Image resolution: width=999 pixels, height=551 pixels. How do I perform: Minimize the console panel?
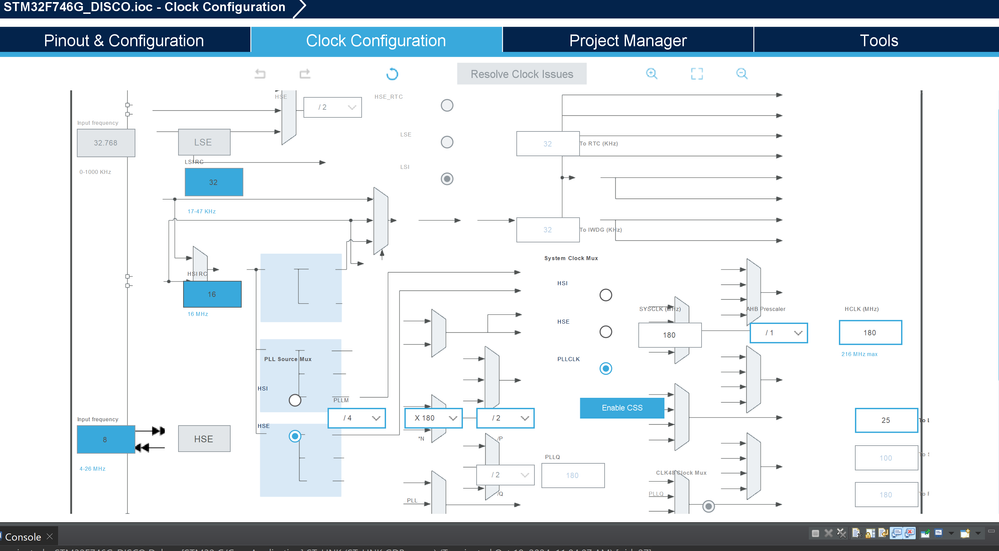click(991, 531)
